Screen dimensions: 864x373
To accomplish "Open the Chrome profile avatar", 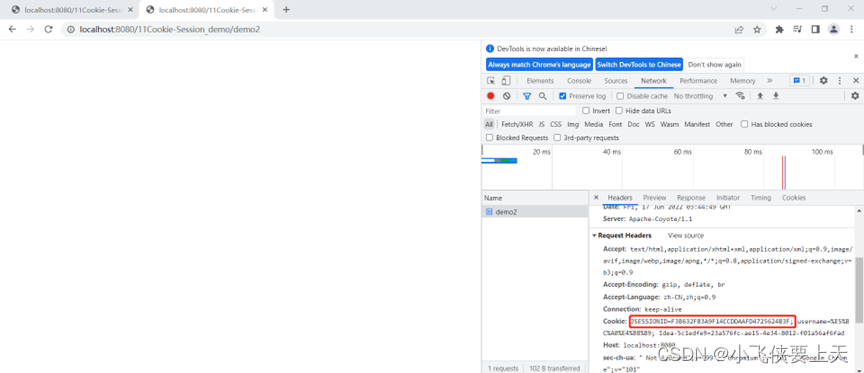I will pos(834,29).
